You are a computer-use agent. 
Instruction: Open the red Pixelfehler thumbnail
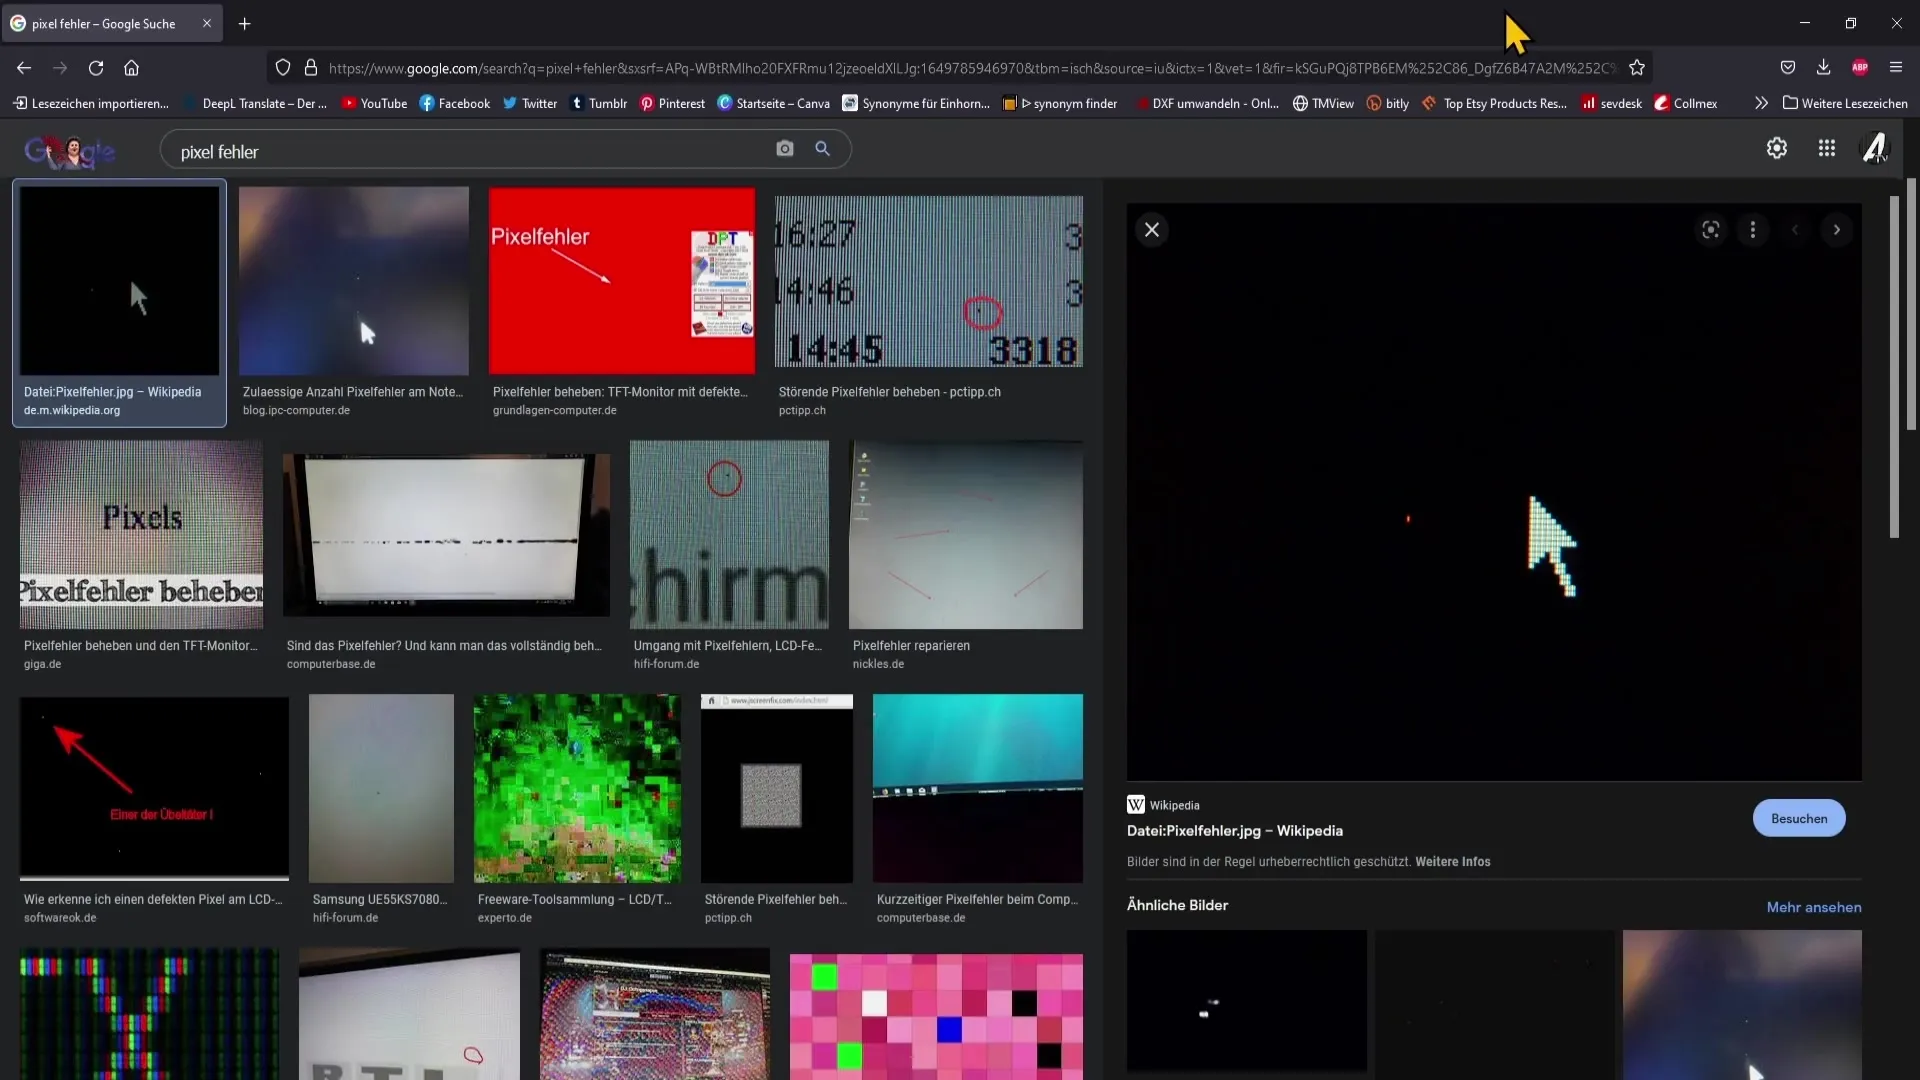622,280
